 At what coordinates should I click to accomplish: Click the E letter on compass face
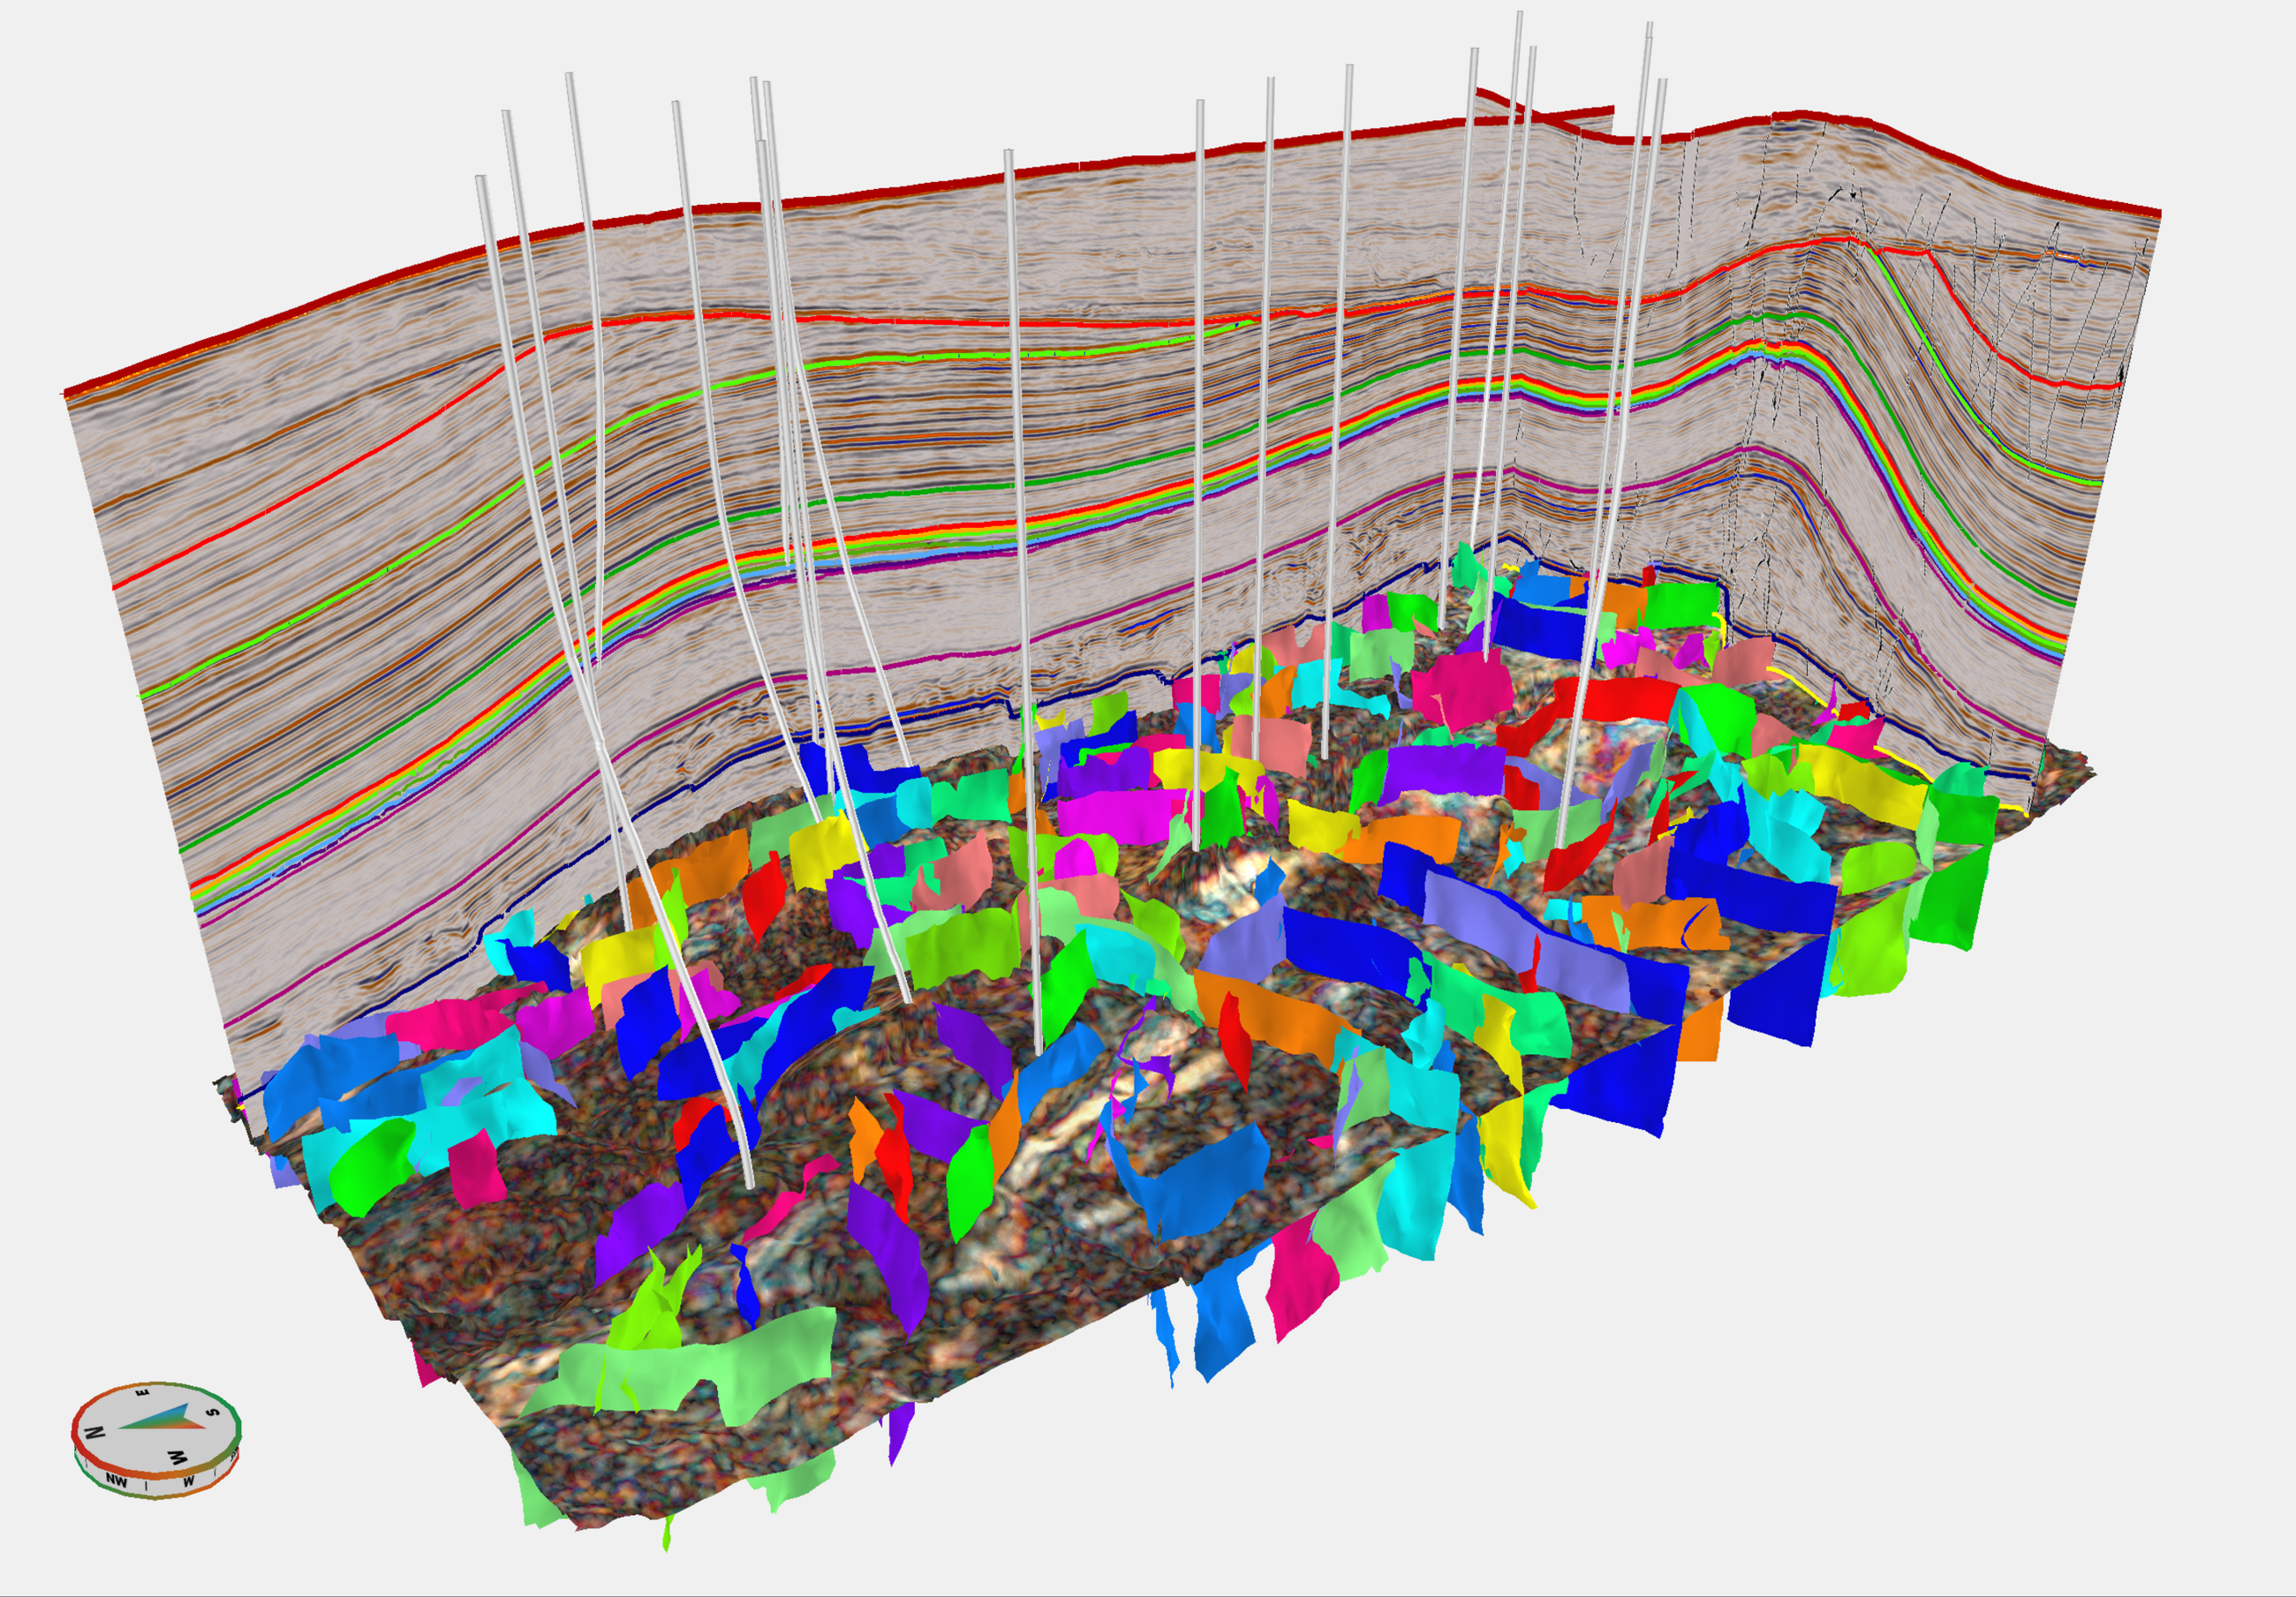pyautogui.click(x=144, y=1391)
